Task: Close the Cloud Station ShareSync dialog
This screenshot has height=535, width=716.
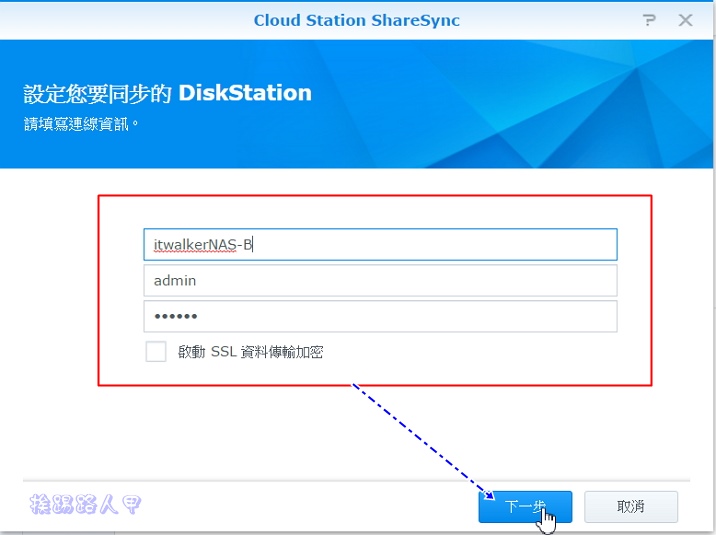Action: (x=685, y=20)
